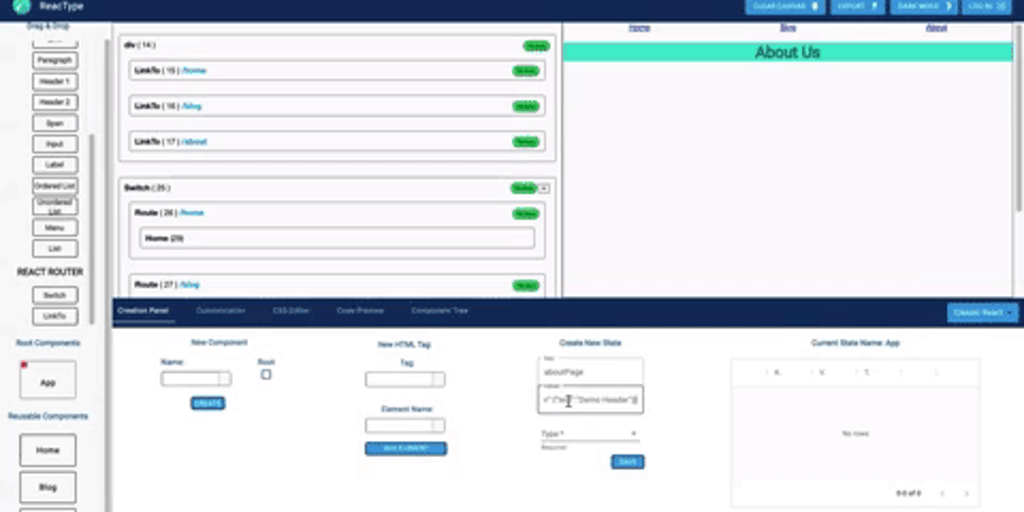Switch to the CSS Editor tab
This screenshot has height=512, width=1024.
coord(290,311)
